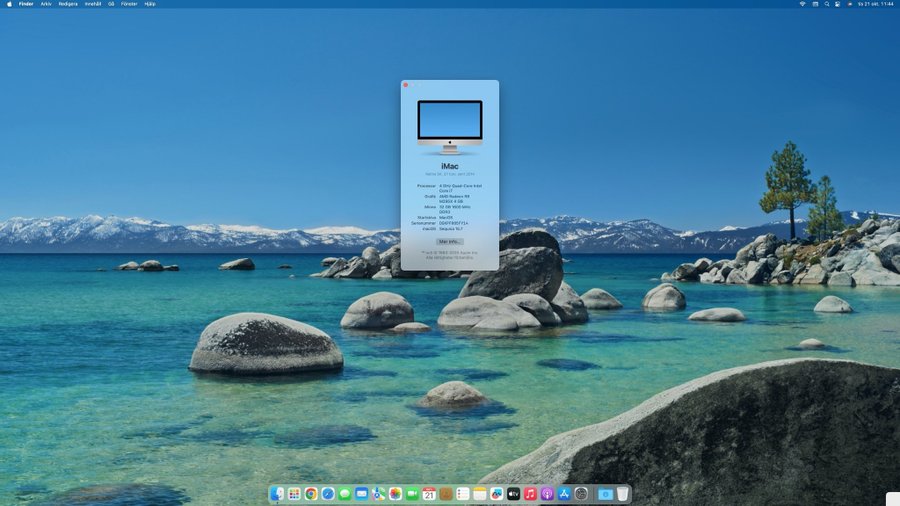
Task: Launch Google Chrome from the Dock
Action: 311,494
